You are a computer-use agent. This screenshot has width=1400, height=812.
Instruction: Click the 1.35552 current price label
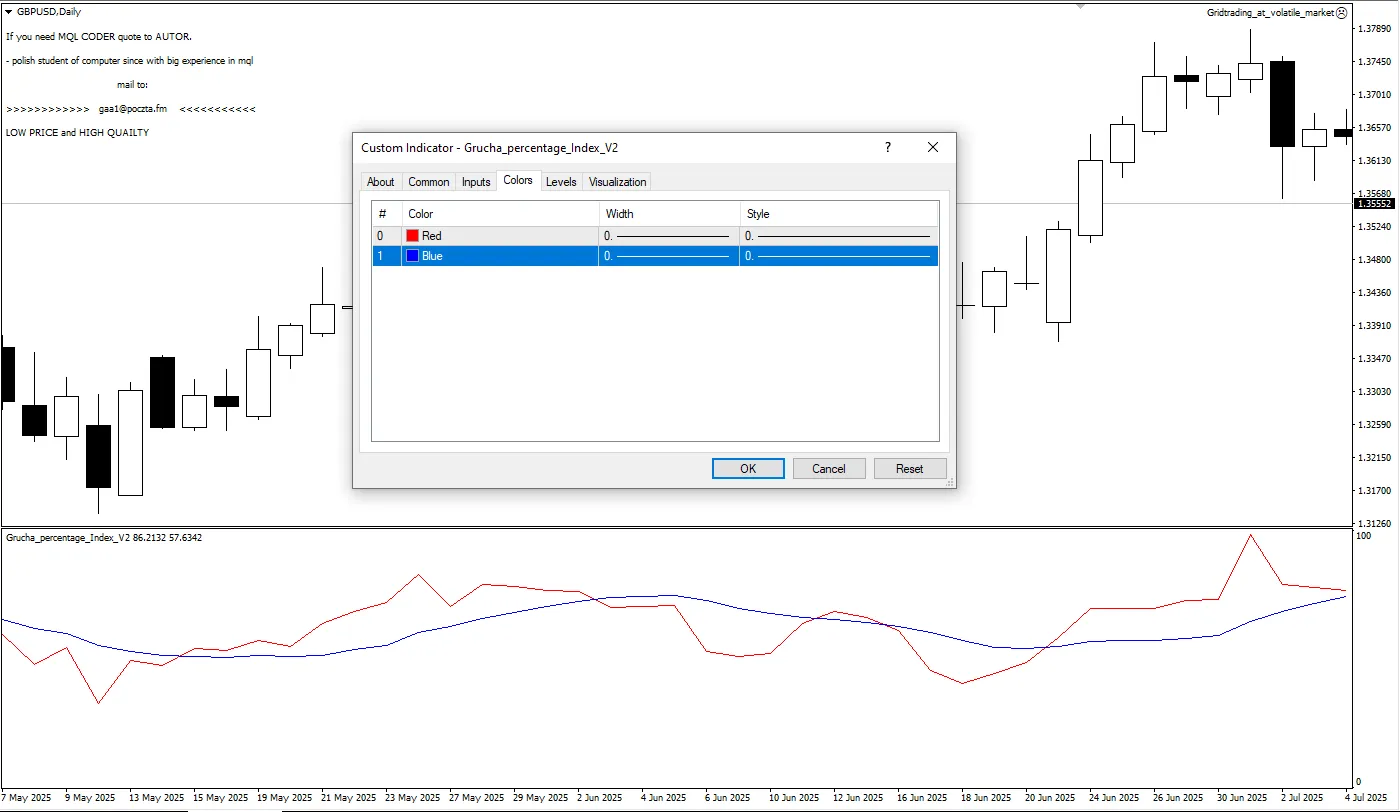[1373, 204]
